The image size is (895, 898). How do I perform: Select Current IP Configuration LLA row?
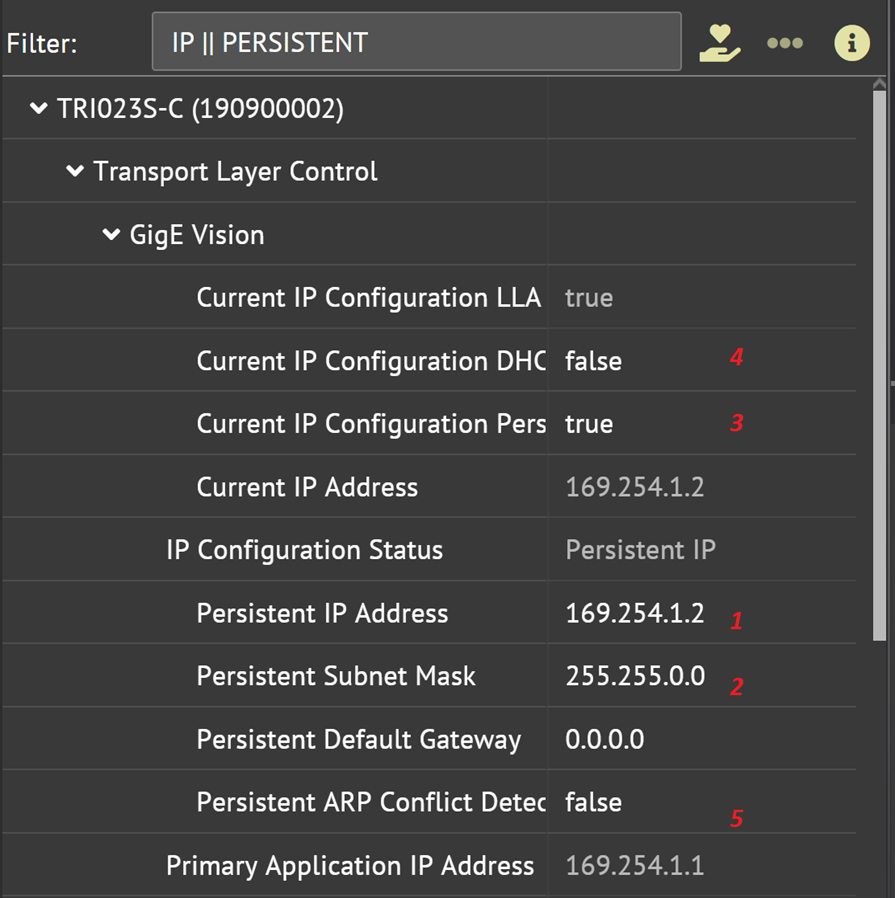[368, 298]
